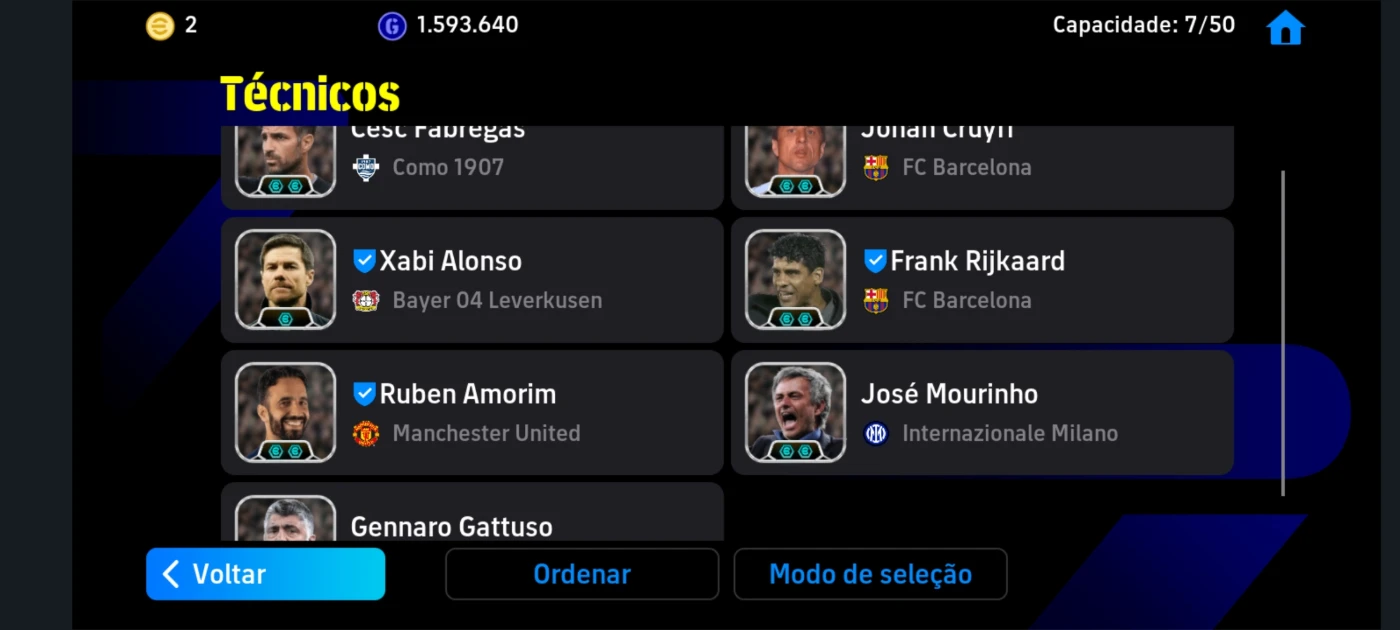This screenshot has width=1400, height=630.
Task: Select the Gennaro Gattuso coach entry
Action: [472, 512]
